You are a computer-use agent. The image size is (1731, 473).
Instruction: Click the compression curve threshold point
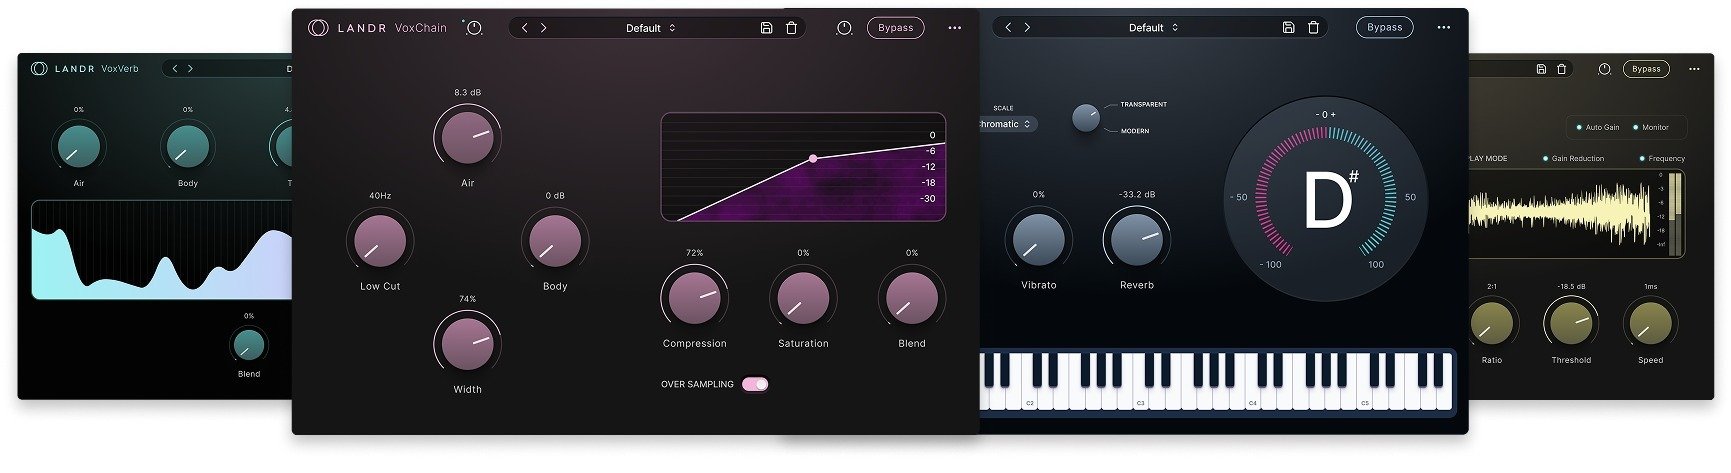point(813,158)
